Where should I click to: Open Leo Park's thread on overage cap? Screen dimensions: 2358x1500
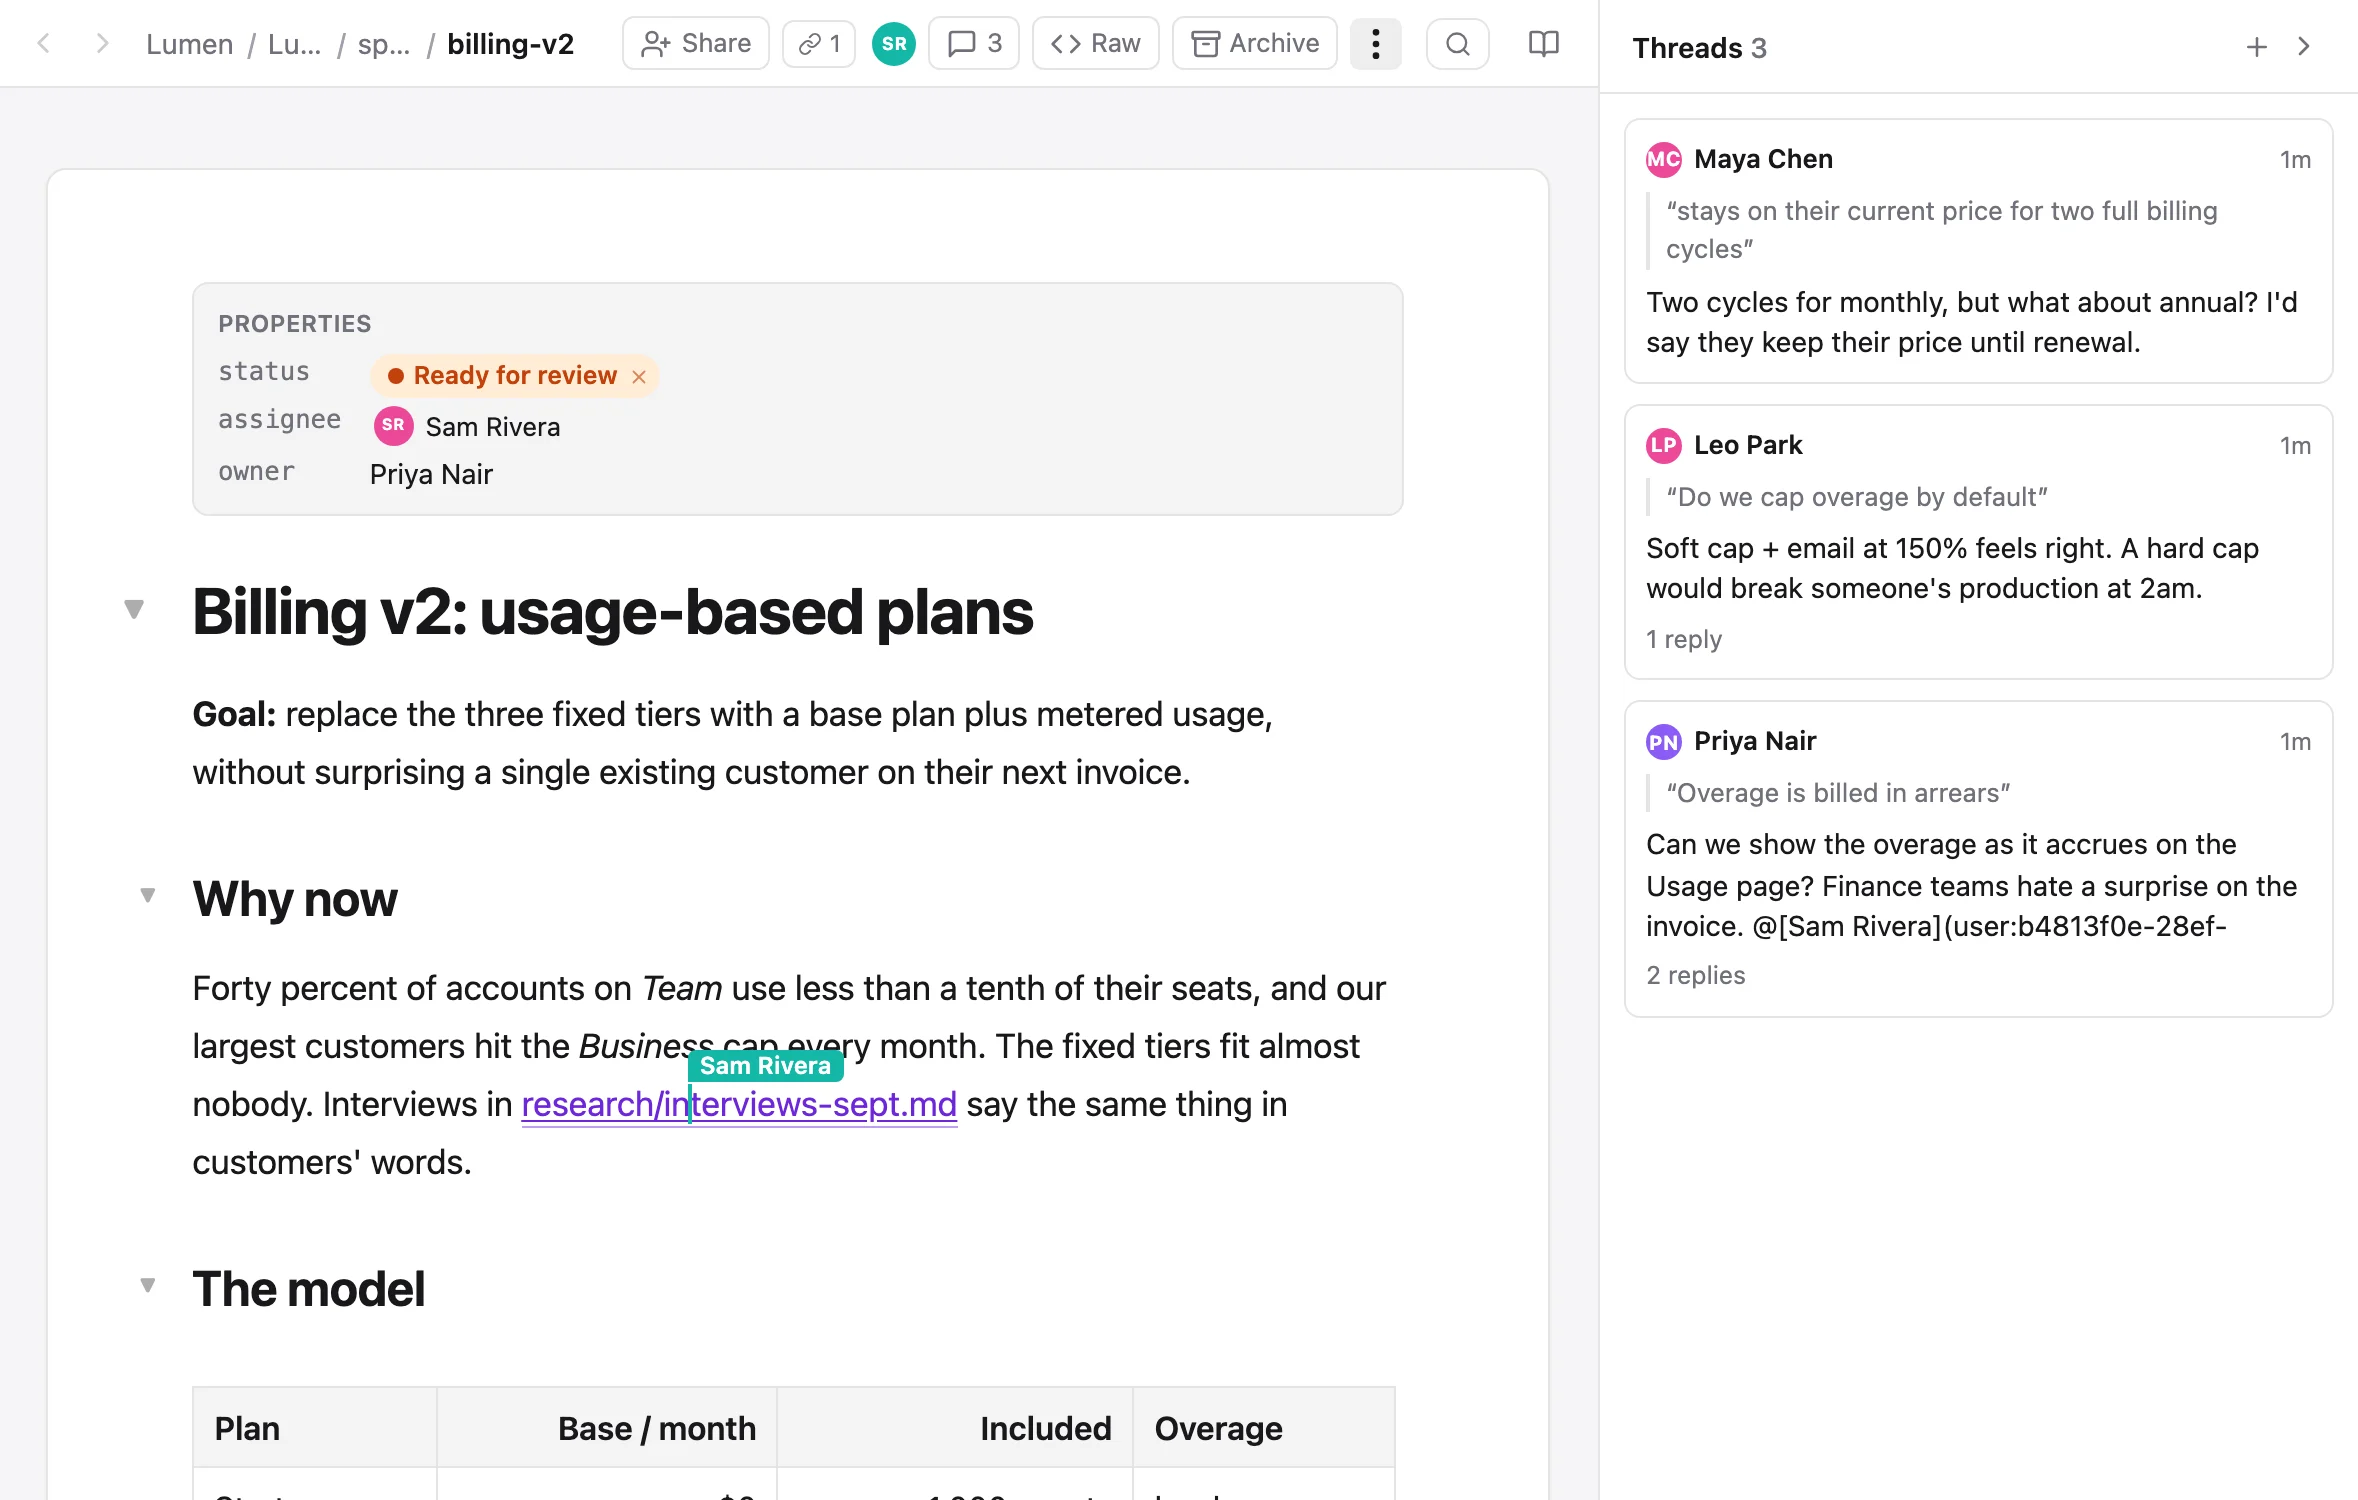coord(1978,542)
